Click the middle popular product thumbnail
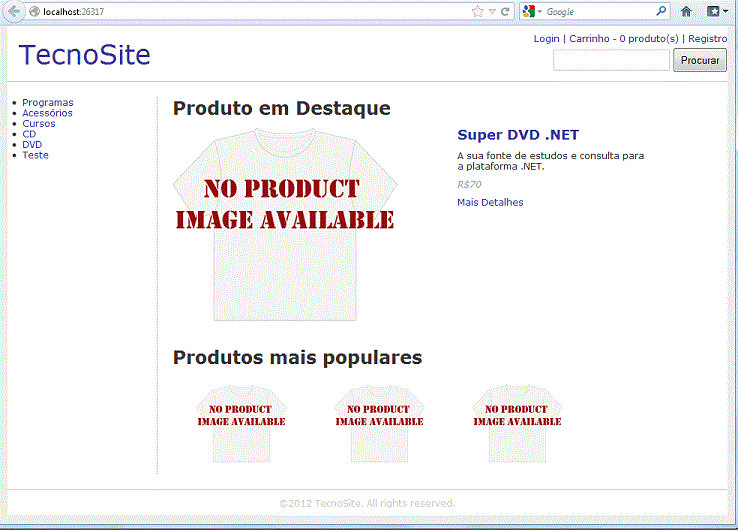The image size is (738, 530). 379,424
